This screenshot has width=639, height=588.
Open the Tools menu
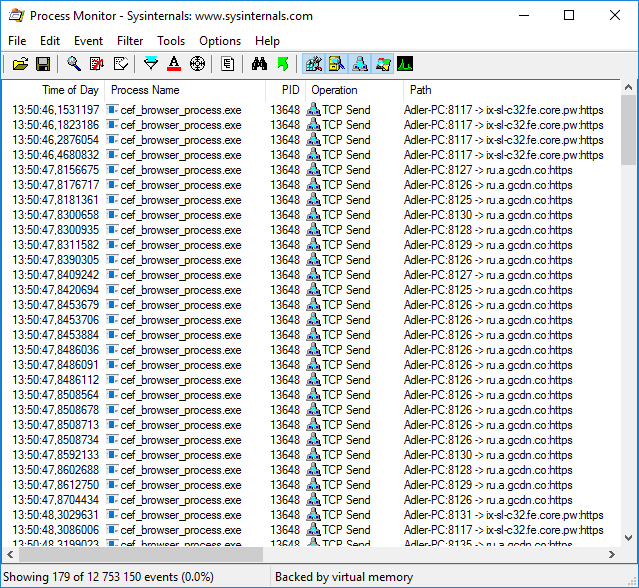(171, 41)
